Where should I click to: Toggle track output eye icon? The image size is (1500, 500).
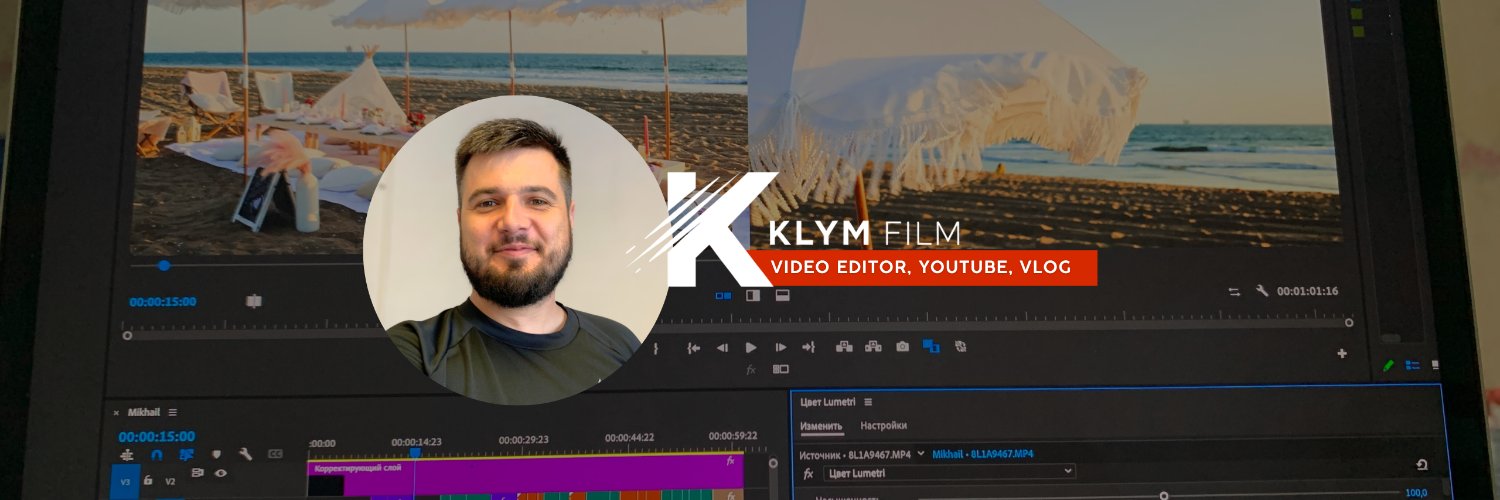[x=220, y=474]
